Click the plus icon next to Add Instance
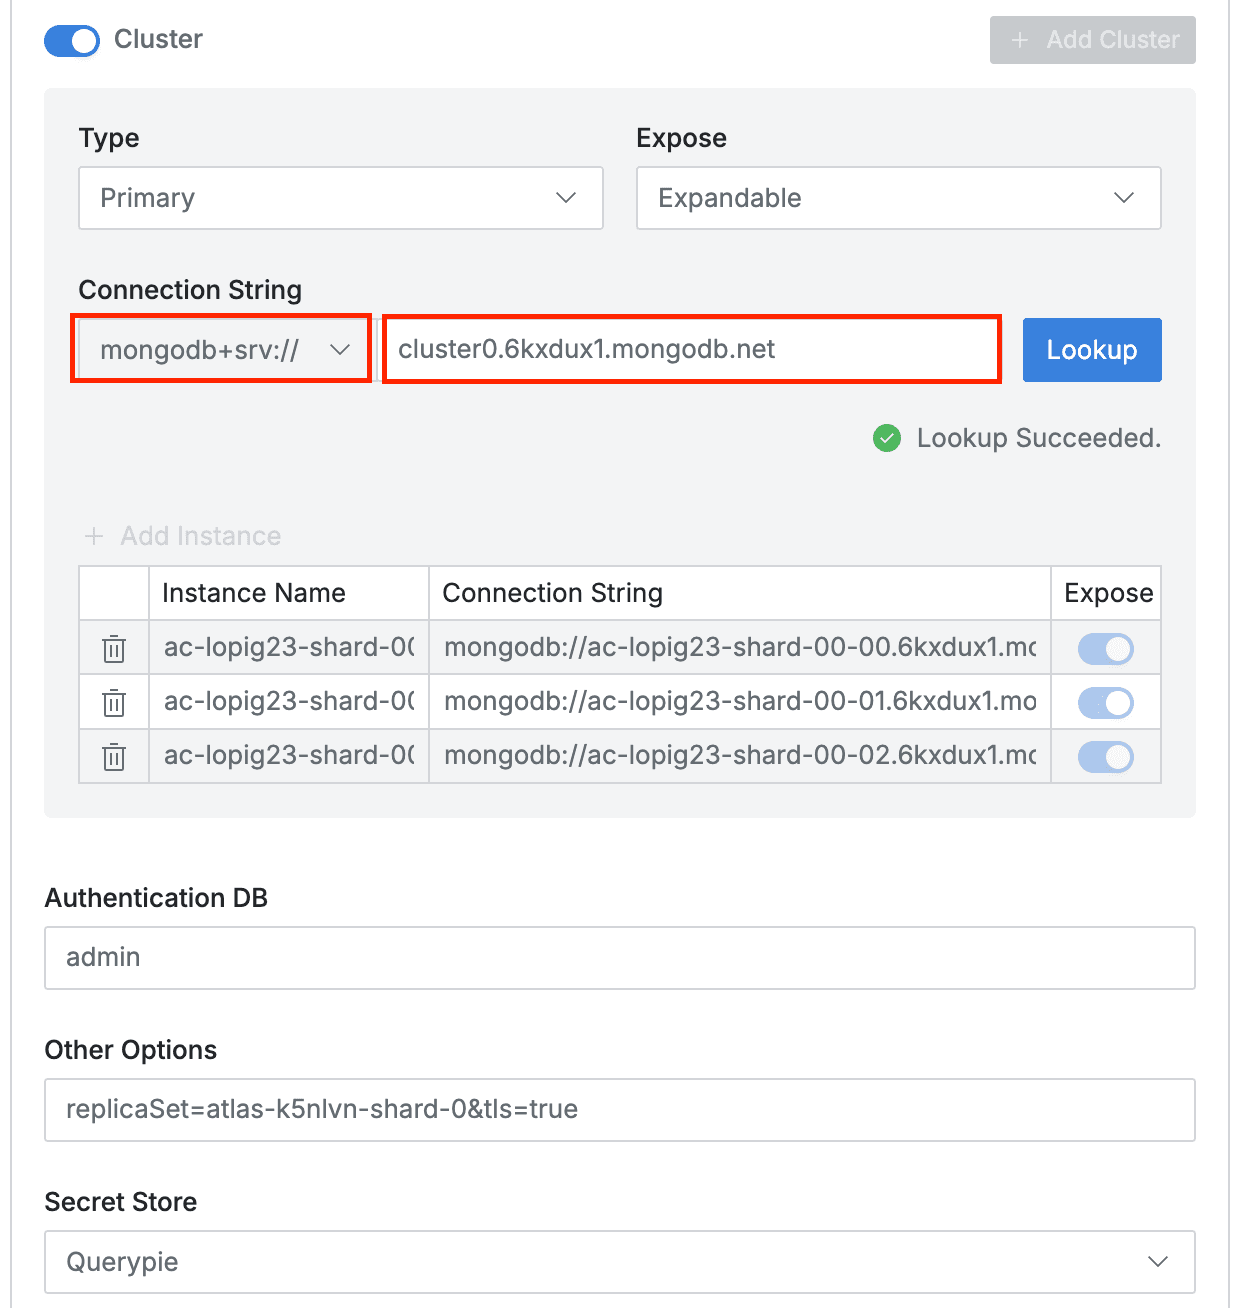 [94, 536]
